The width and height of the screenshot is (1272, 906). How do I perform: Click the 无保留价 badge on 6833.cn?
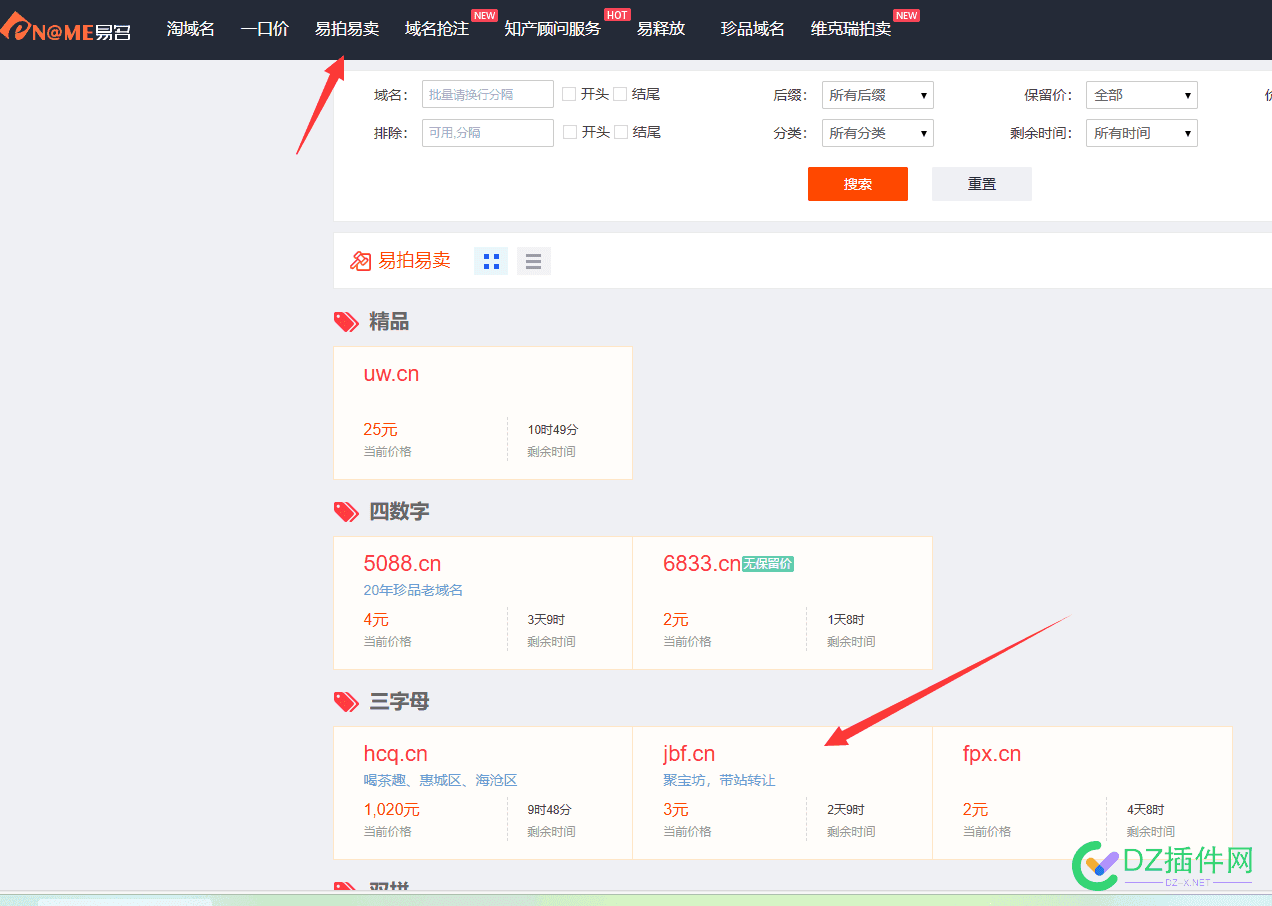click(x=768, y=564)
